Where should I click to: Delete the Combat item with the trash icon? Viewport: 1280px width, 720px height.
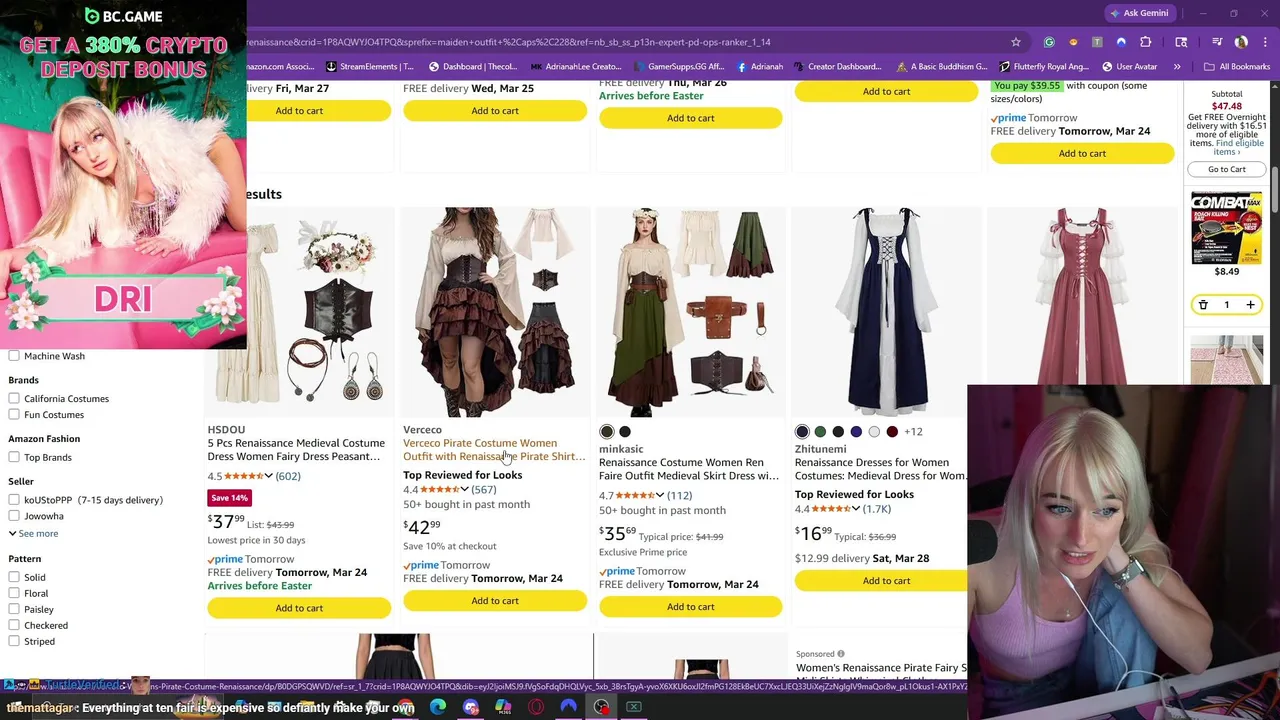pyautogui.click(x=1203, y=305)
